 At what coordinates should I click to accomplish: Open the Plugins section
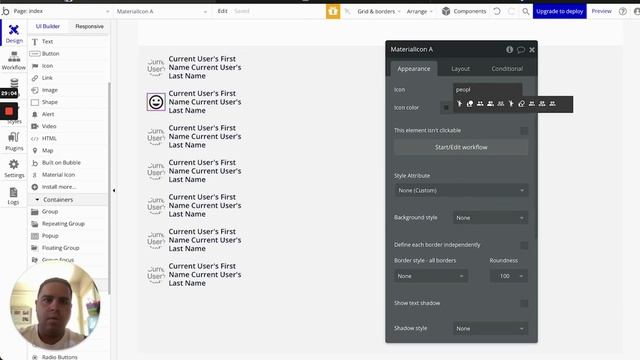(x=14, y=141)
